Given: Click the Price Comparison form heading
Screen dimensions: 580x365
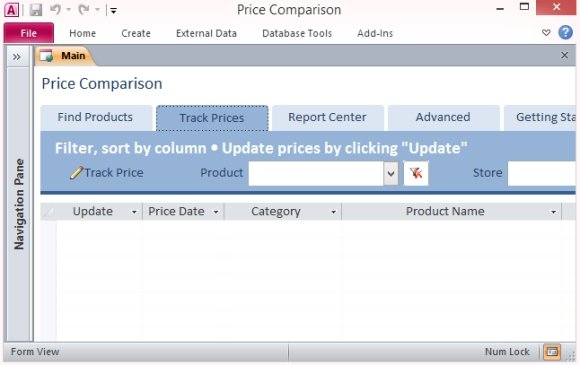Looking at the screenshot, I should [102, 84].
